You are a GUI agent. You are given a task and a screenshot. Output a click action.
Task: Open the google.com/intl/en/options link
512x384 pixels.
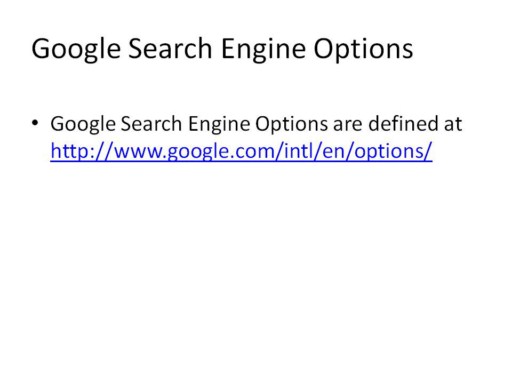pyautogui.click(x=241, y=151)
